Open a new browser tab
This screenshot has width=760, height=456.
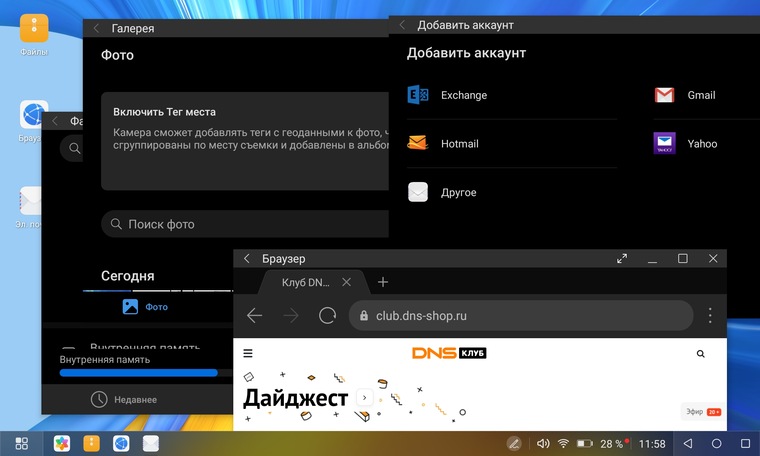pyautogui.click(x=383, y=282)
